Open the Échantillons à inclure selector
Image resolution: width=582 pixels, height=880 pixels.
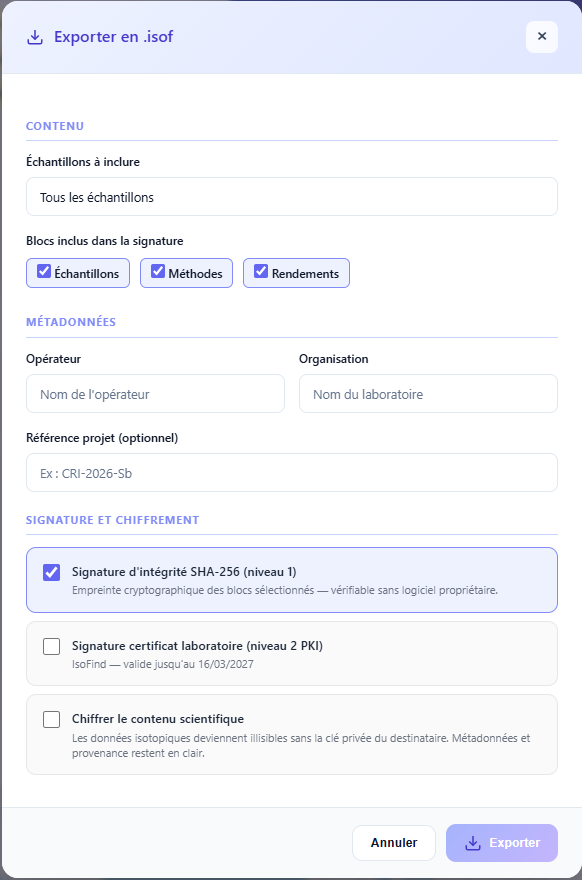click(x=291, y=196)
